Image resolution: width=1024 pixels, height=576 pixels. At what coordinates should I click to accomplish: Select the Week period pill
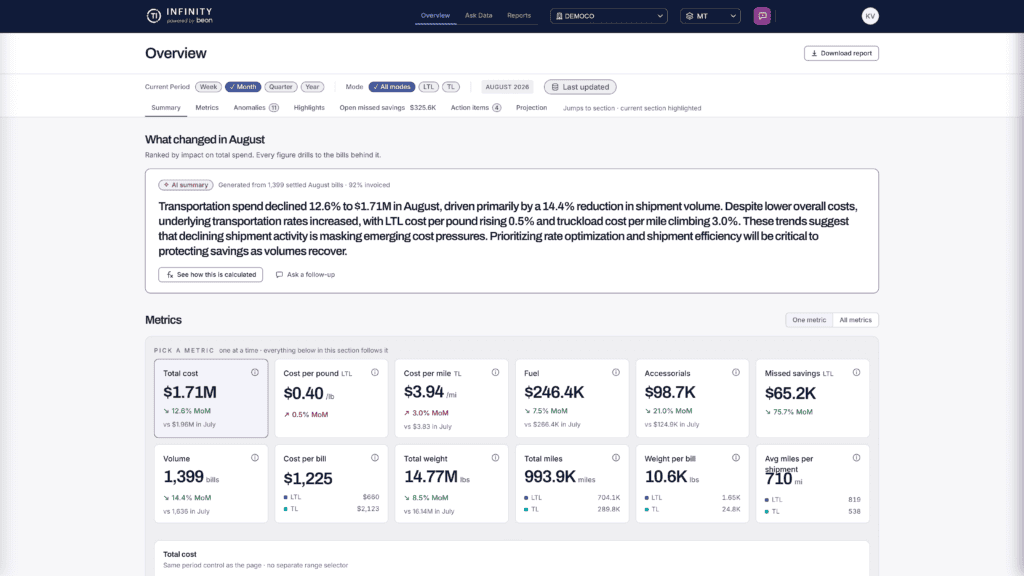click(208, 87)
